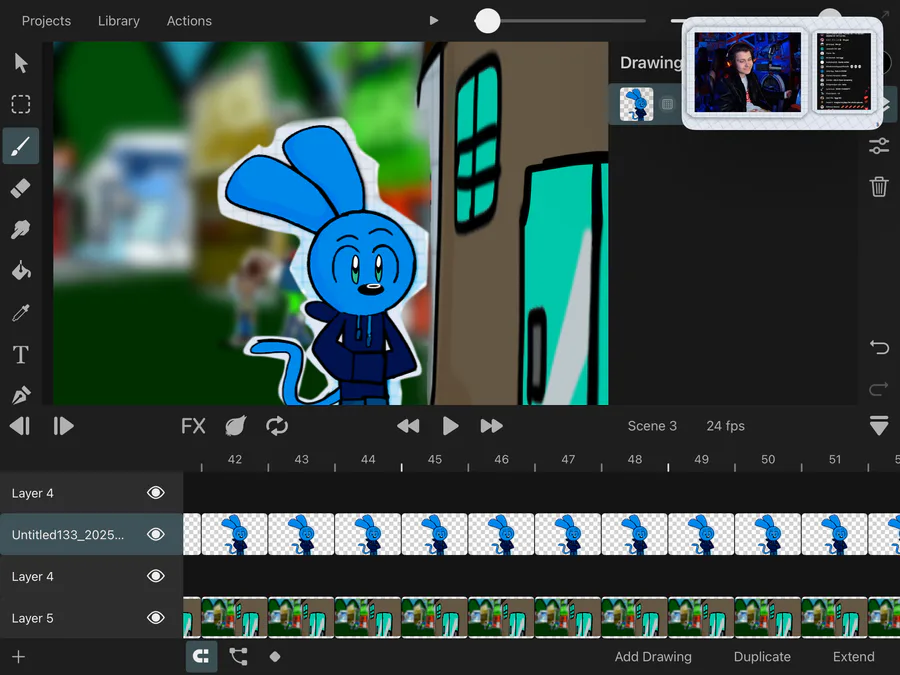Viewport: 900px width, 675px height.
Task: Change the 24 fps frame rate
Action: pyautogui.click(x=726, y=426)
